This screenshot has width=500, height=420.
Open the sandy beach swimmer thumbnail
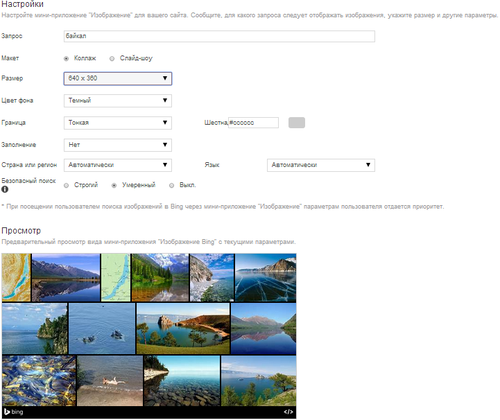click(x=110, y=381)
